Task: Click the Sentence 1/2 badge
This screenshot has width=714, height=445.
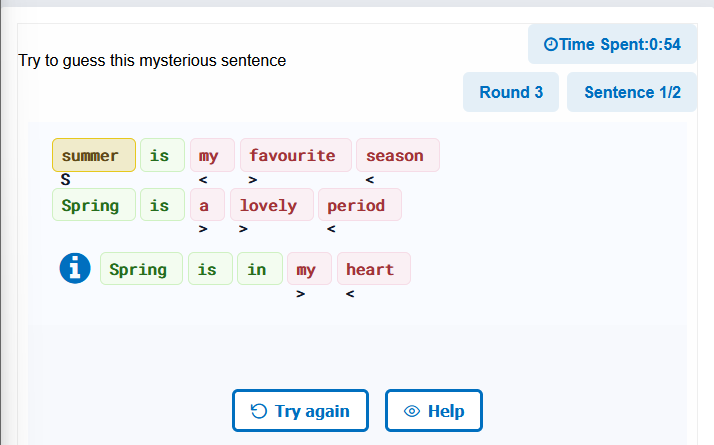Action: pyautogui.click(x=632, y=92)
